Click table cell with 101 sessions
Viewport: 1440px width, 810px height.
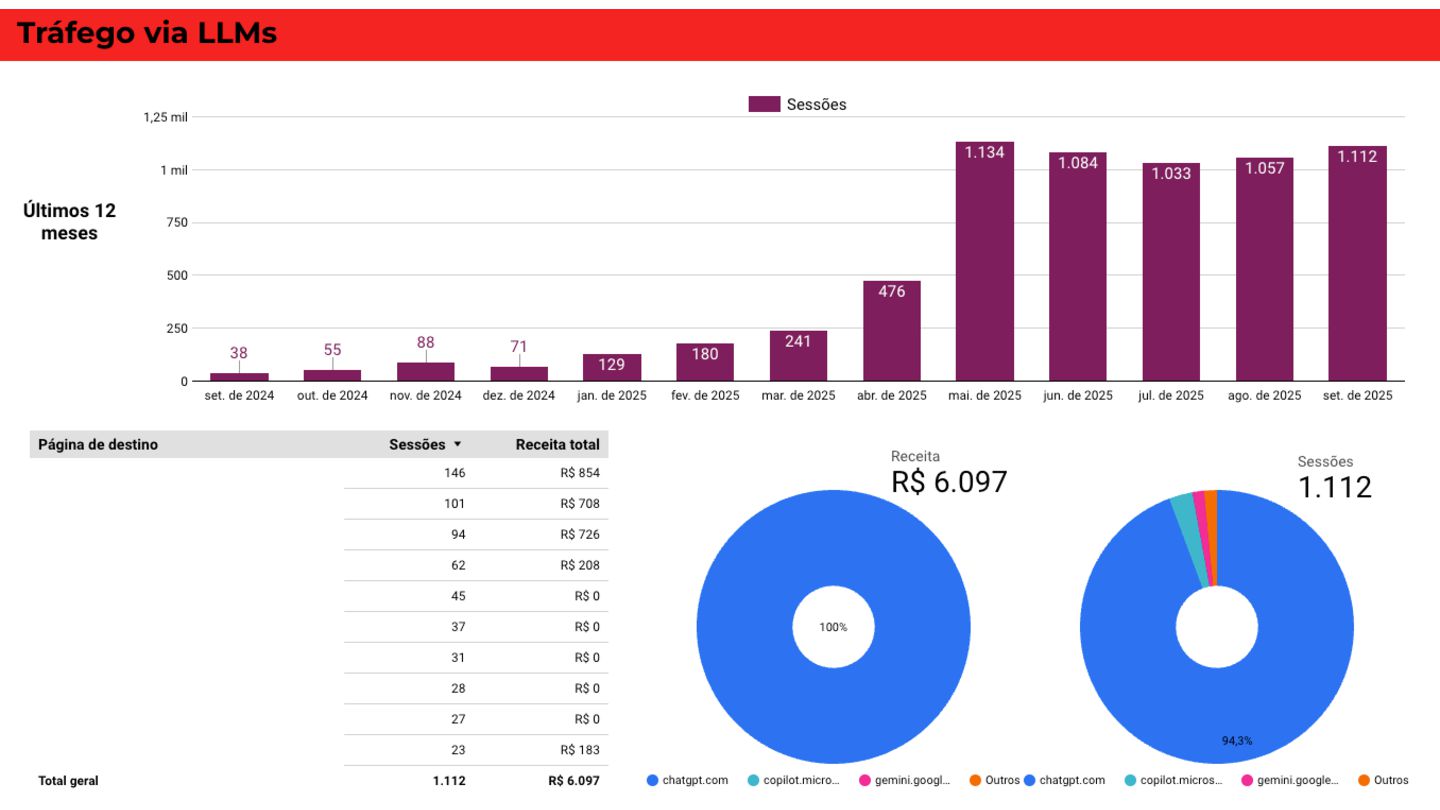pyautogui.click(x=455, y=504)
